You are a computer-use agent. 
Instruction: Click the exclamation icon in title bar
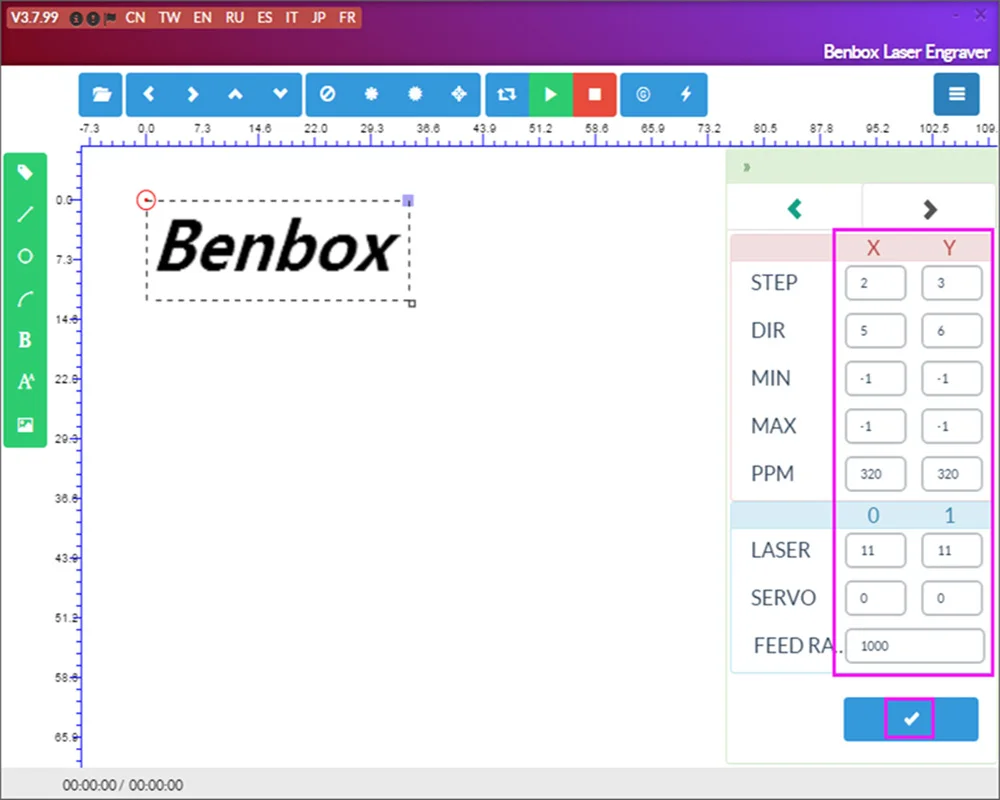pyautogui.click(x=93, y=19)
